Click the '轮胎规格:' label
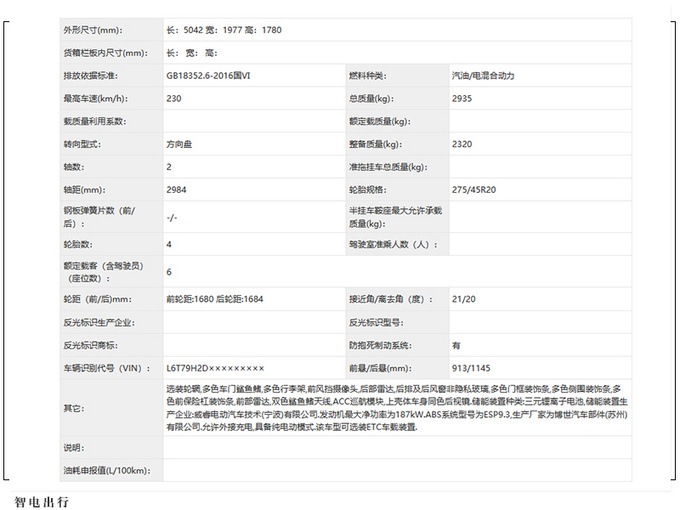This screenshot has height=510, width=680. (367, 190)
